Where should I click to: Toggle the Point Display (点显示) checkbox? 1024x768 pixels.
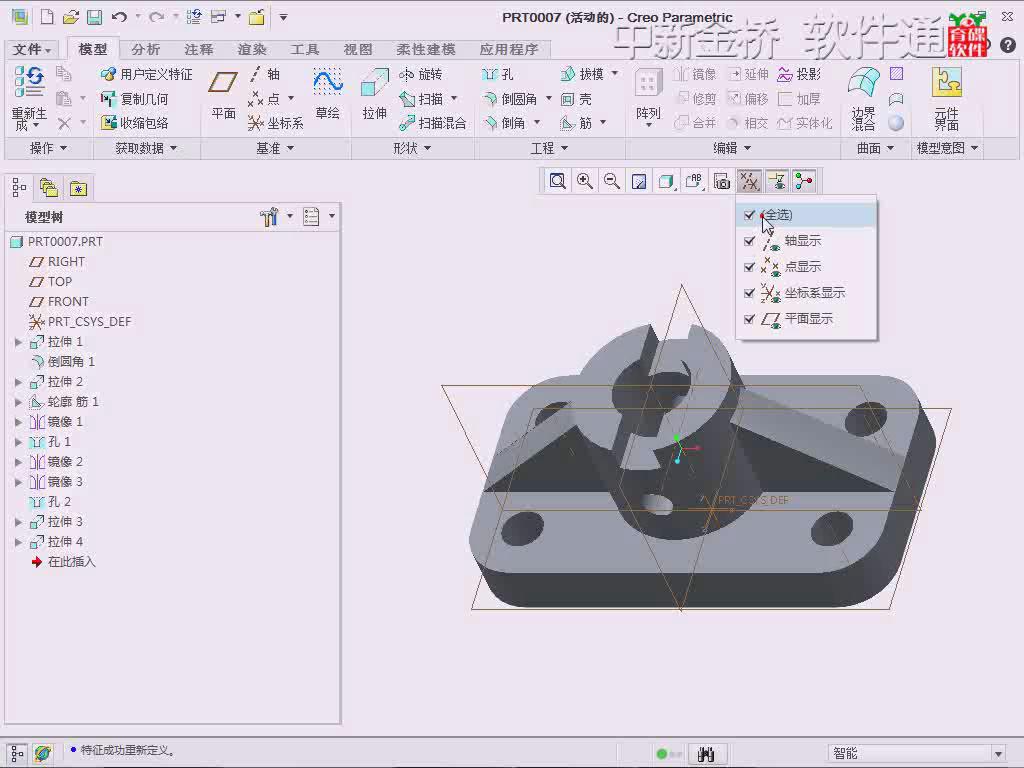[749, 267]
